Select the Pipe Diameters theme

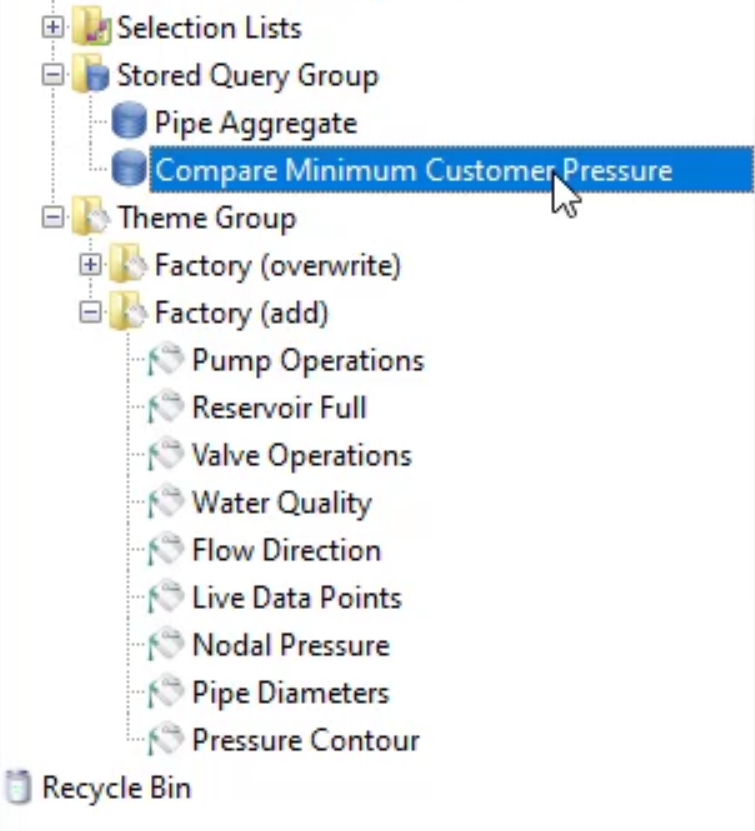290,692
